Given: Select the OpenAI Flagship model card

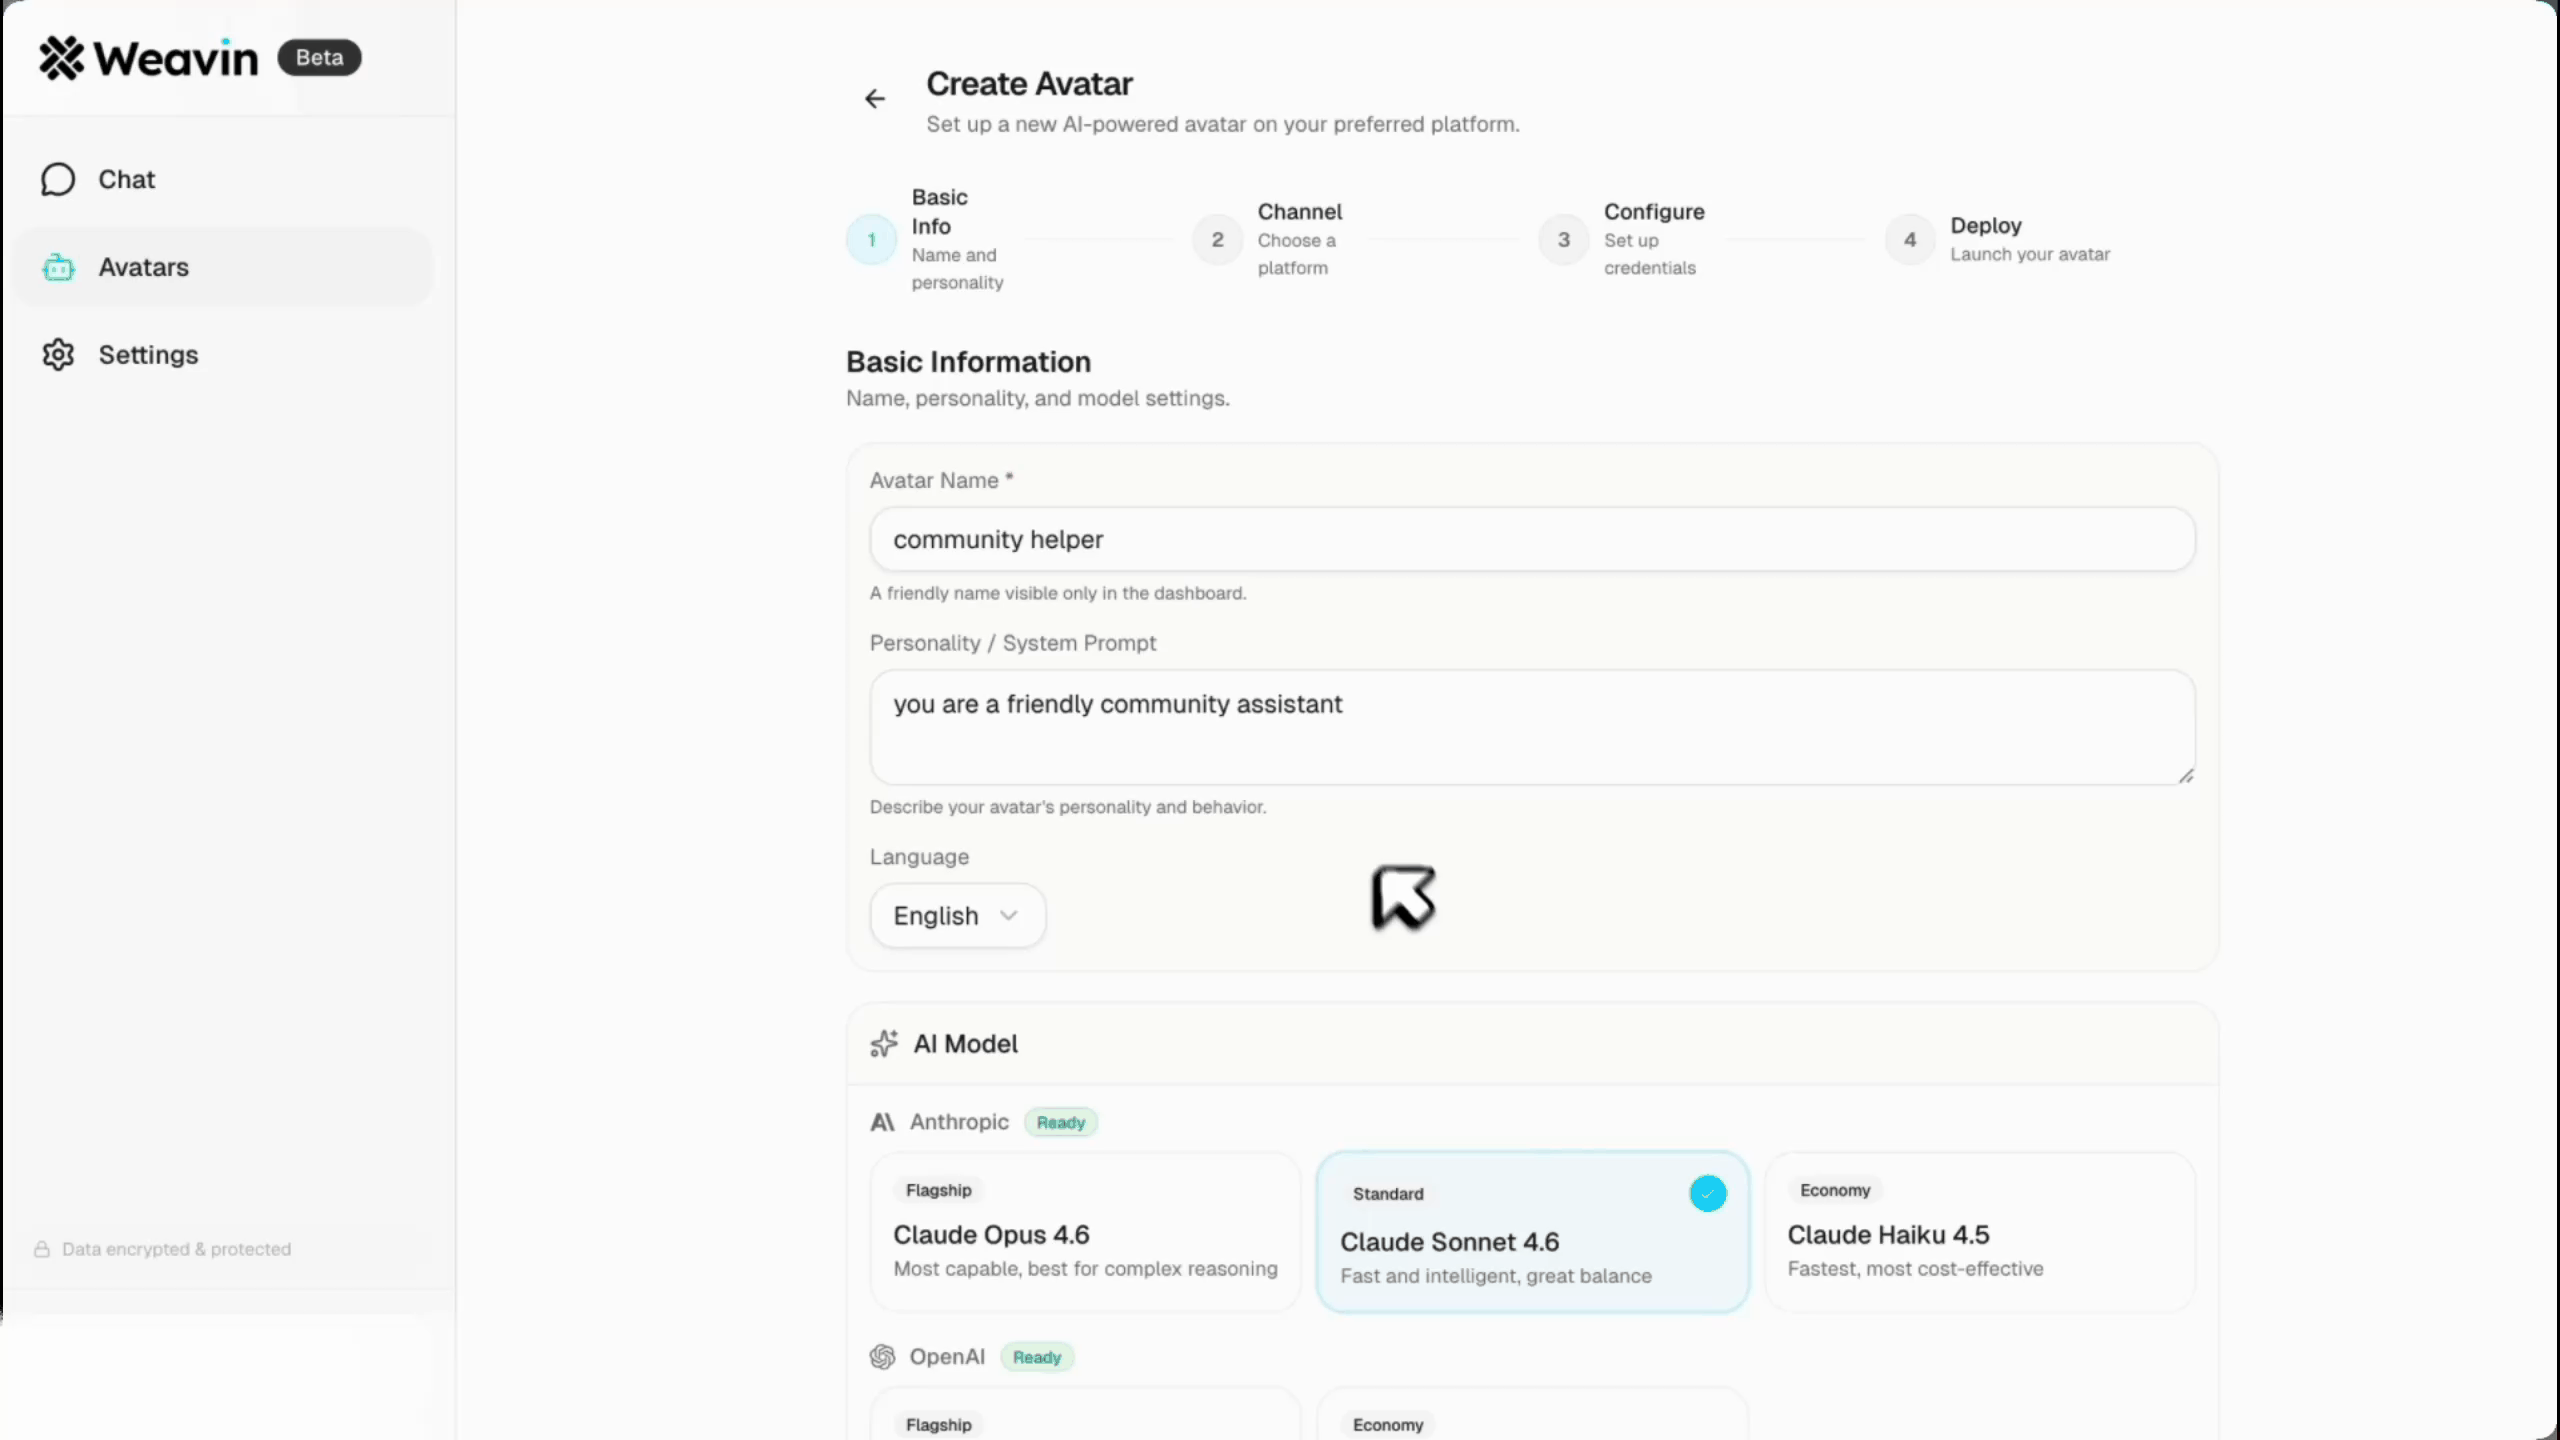Looking at the screenshot, I should point(1085,1414).
